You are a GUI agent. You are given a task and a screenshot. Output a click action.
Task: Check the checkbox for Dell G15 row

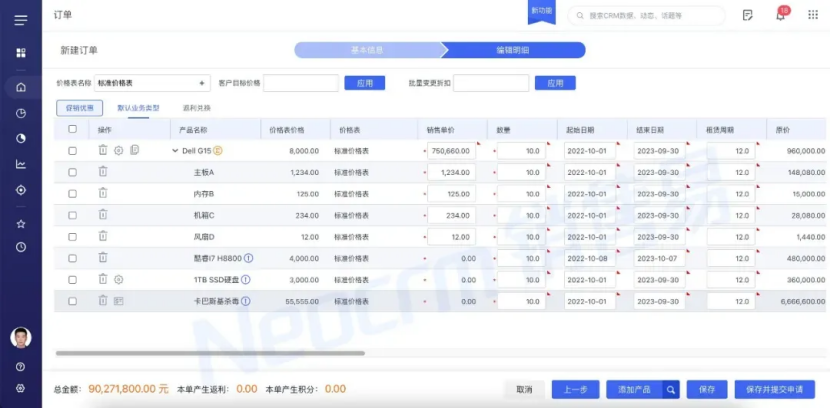pyautogui.click(x=72, y=151)
